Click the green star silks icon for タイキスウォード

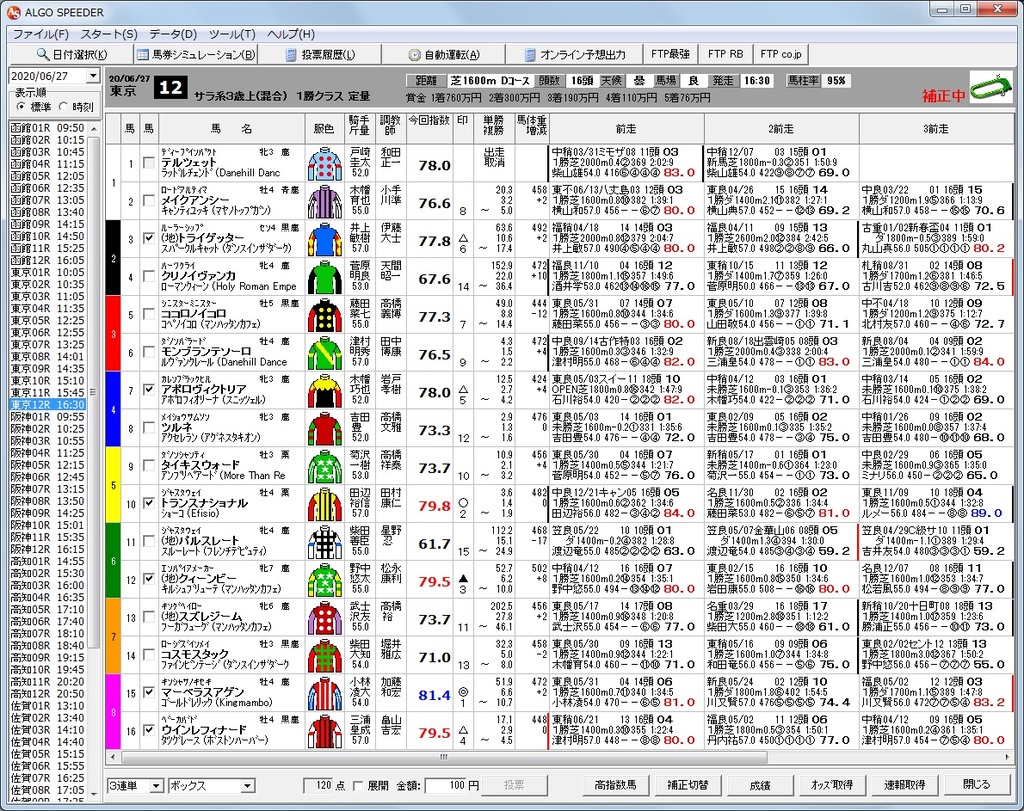coord(325,467)
